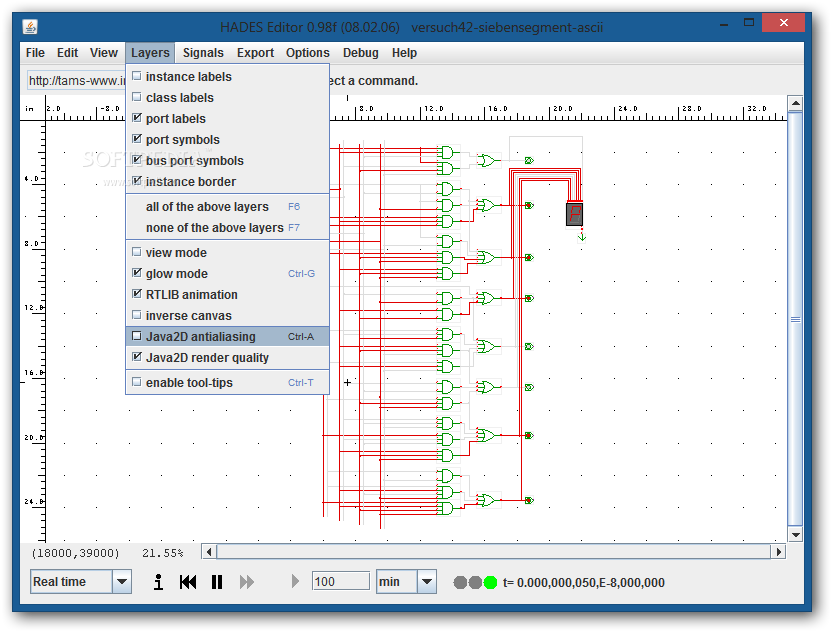
Task: Disable port symbols layer
Action: pyautogui.click(x=137, y=139)
